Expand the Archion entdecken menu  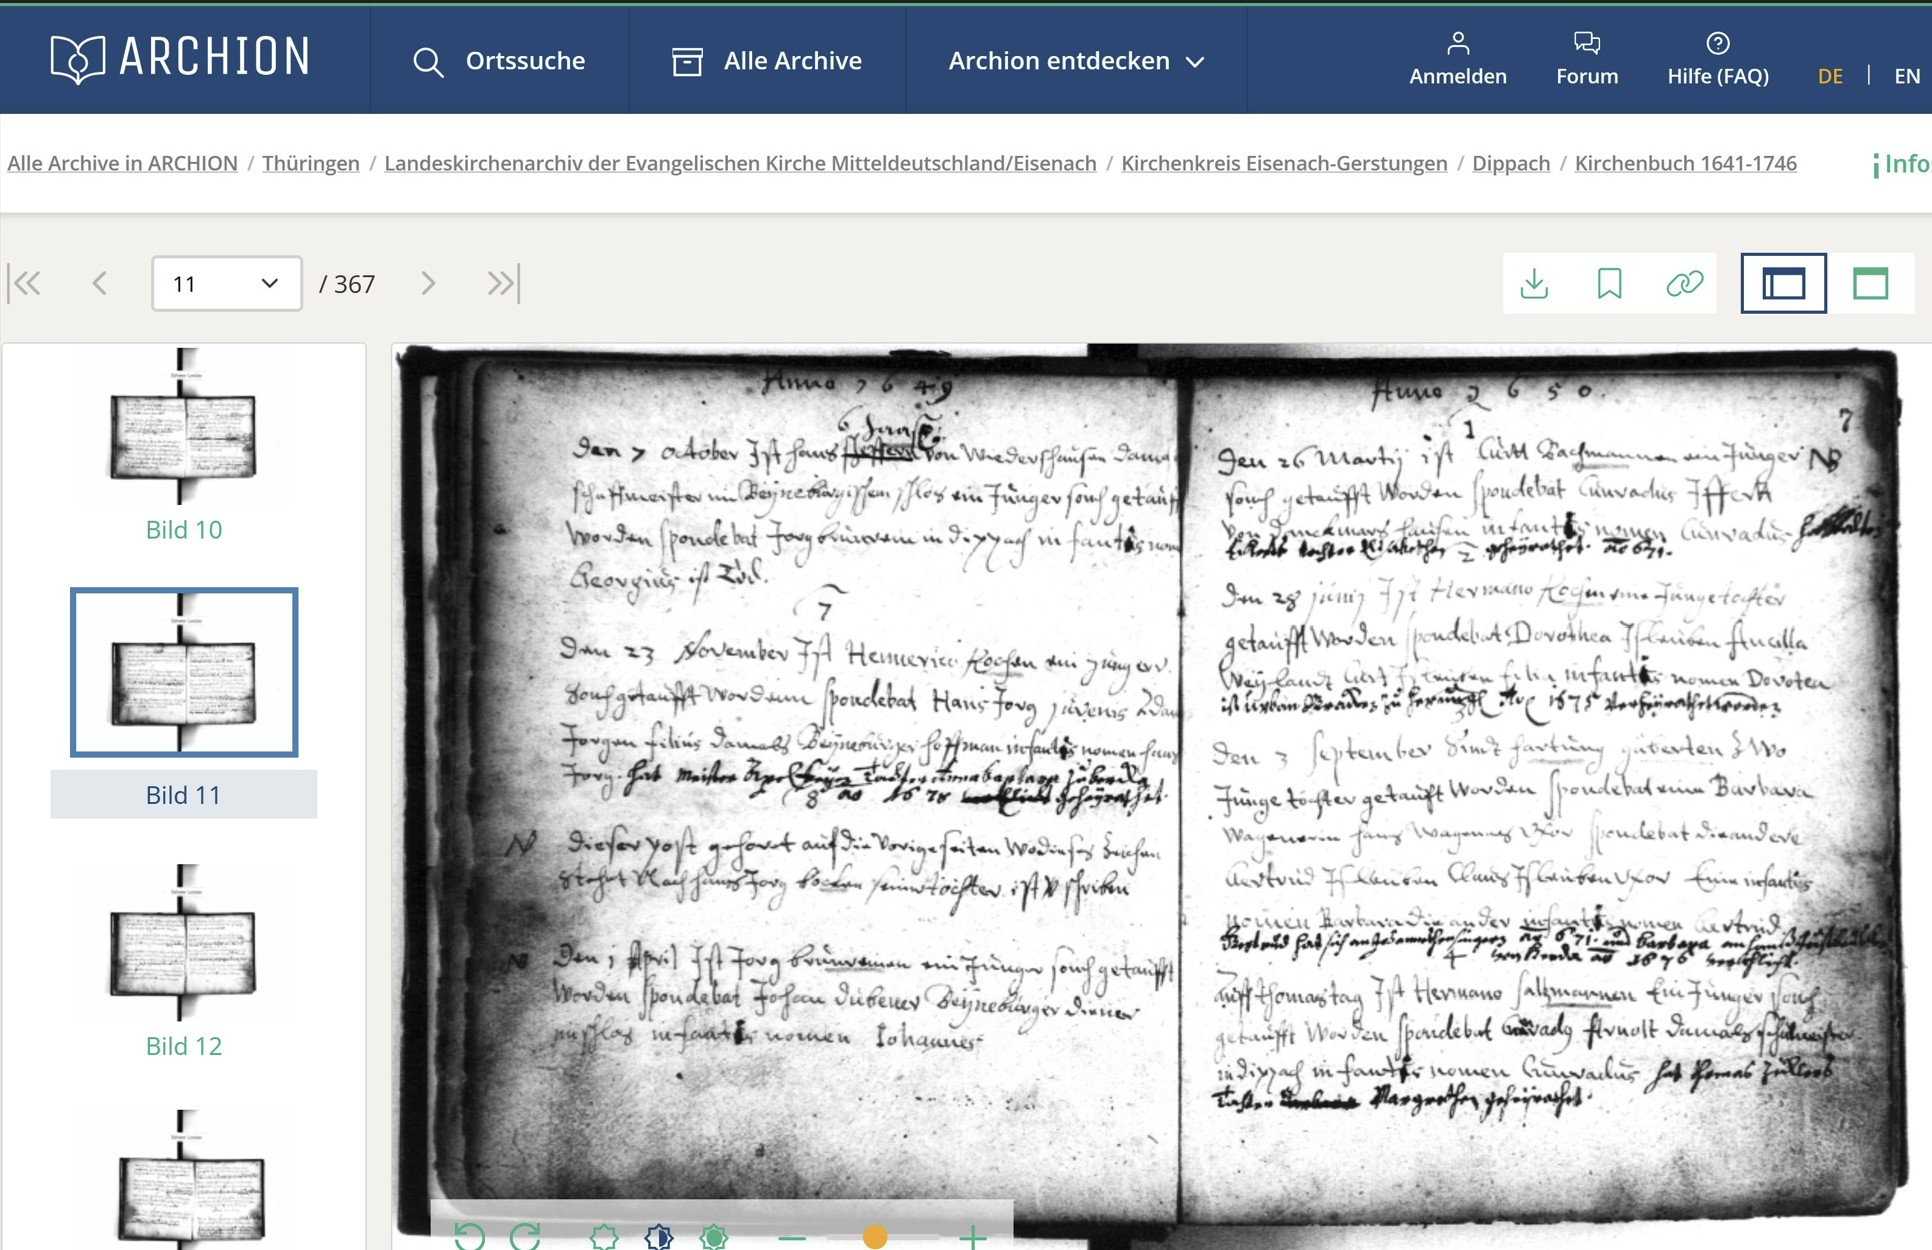coord(1075,61)
